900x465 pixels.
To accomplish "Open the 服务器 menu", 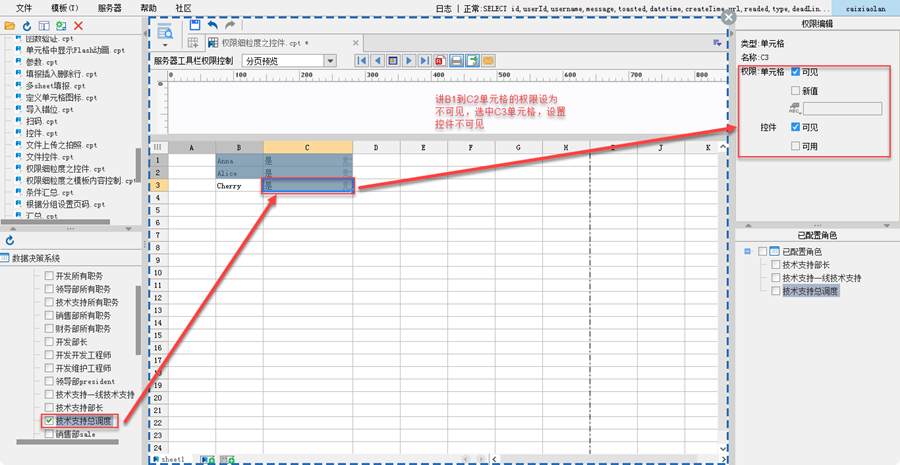I will (109, 8).
